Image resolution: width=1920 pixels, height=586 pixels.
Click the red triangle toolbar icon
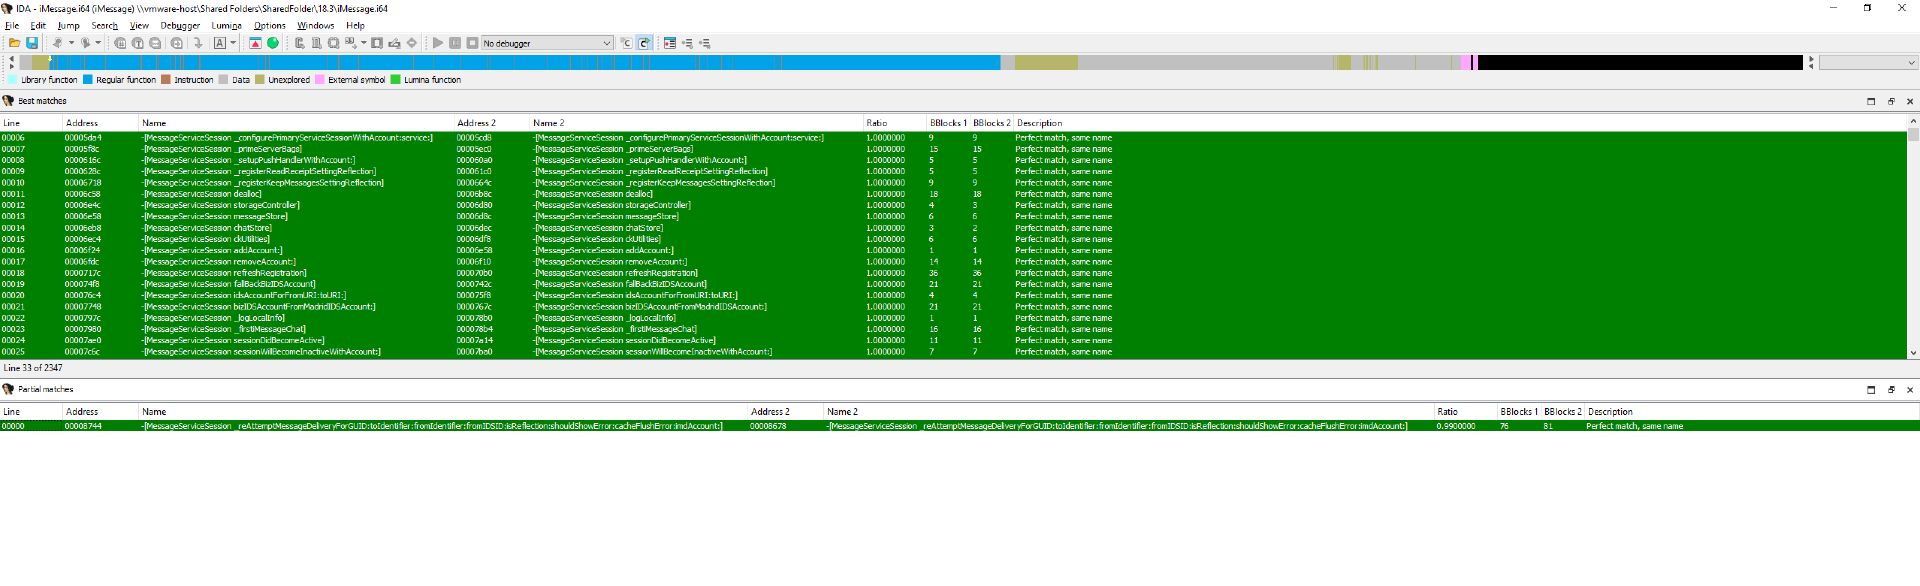pyautogui.click(x=255, y=43)
